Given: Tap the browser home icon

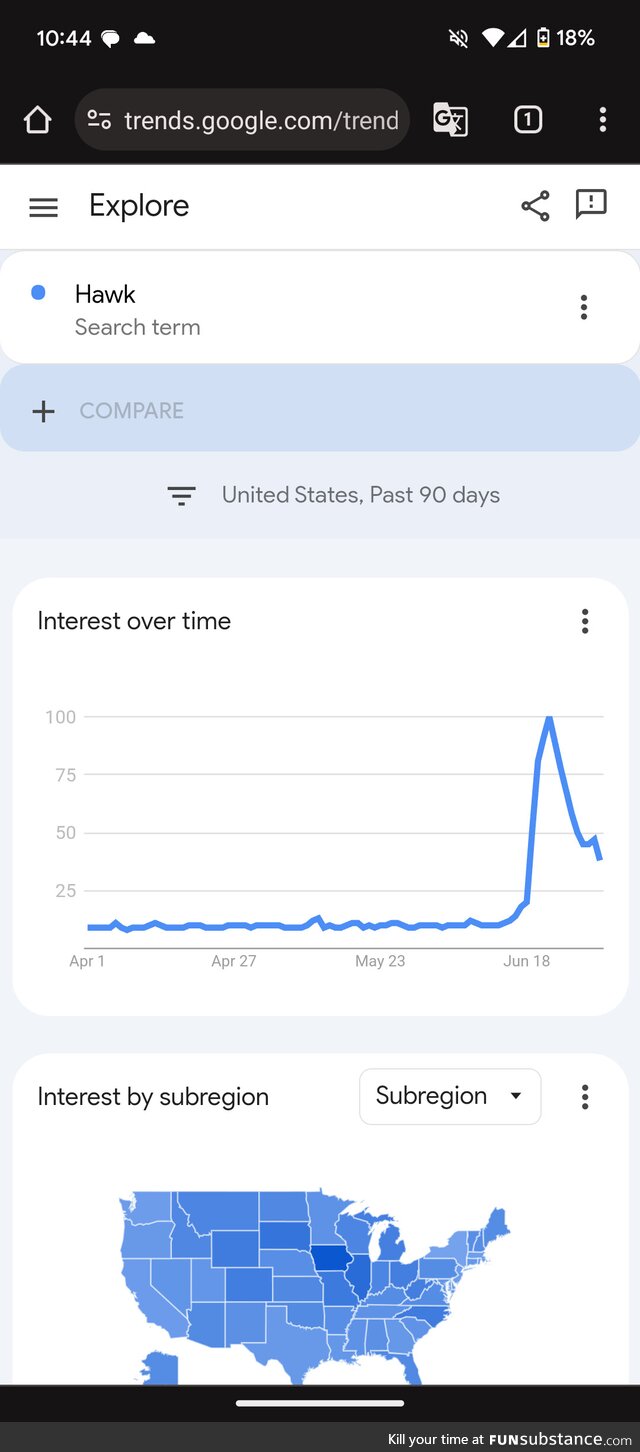Looking at the screenshot, I should click(37, 120).
